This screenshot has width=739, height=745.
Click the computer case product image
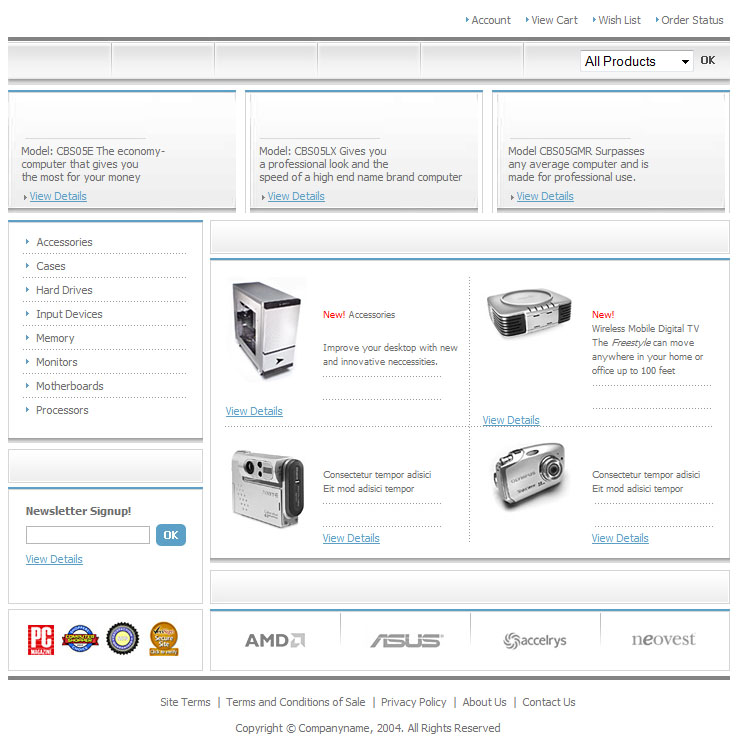[267, 328]
